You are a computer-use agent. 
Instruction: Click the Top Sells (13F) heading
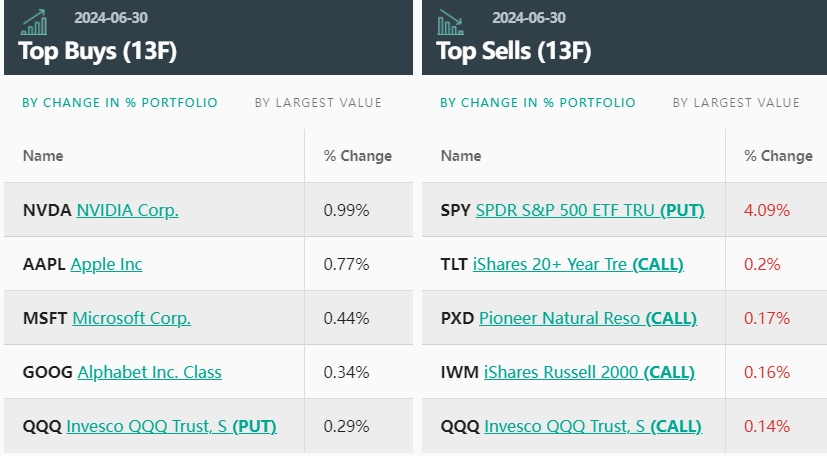(x=515, y=51)
